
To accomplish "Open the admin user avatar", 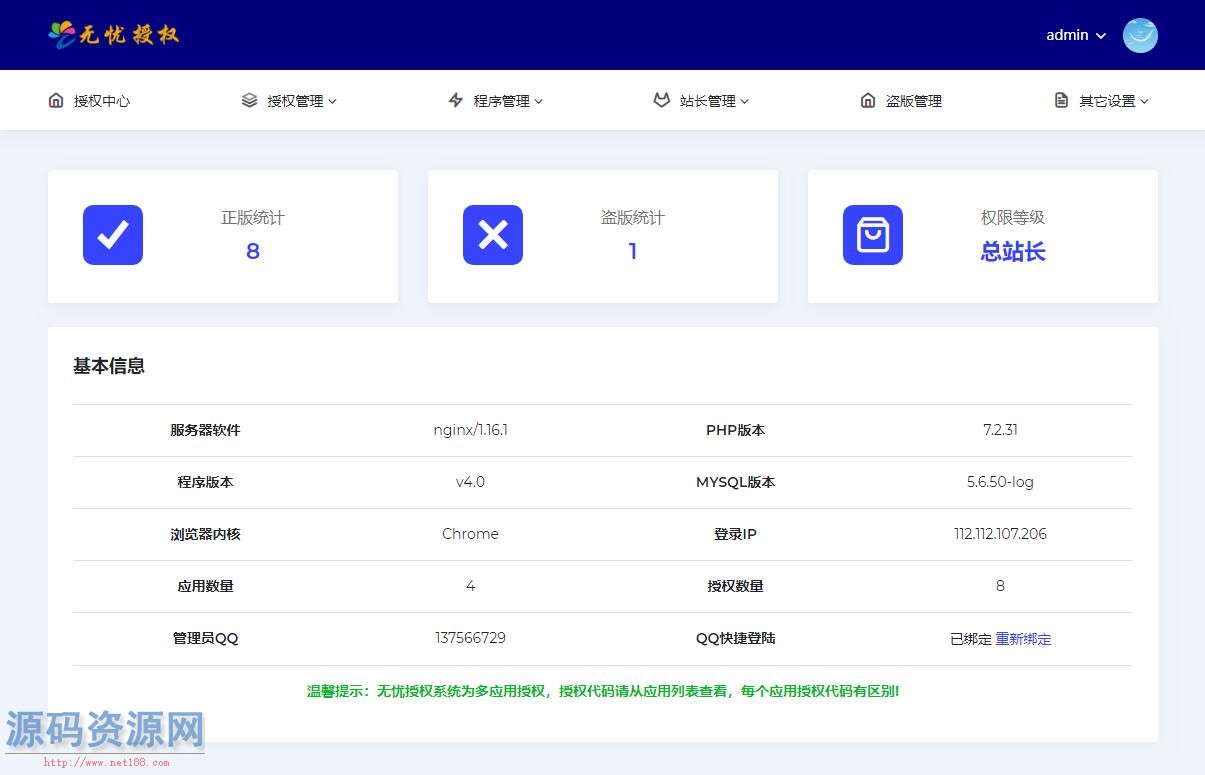I will click(1140, 35).
